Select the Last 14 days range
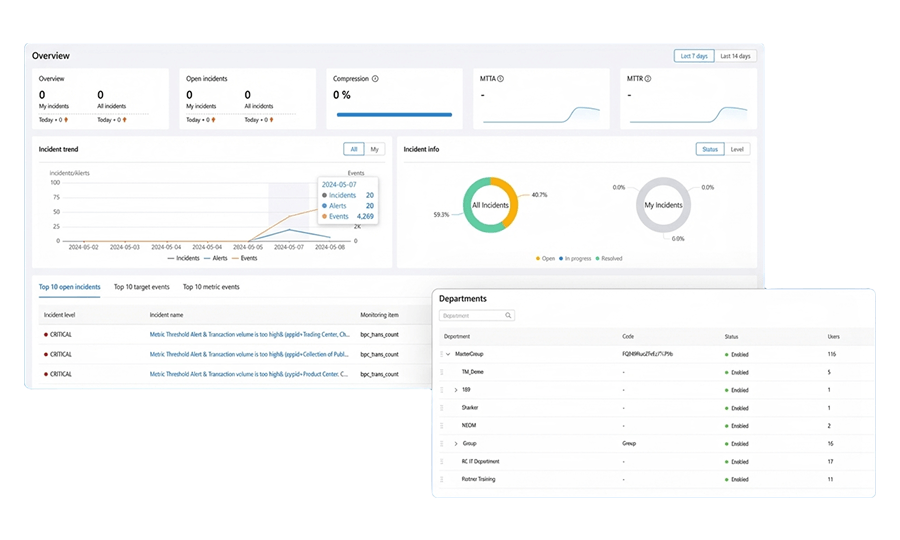This screenshot has width=900, height=540. 735,56
